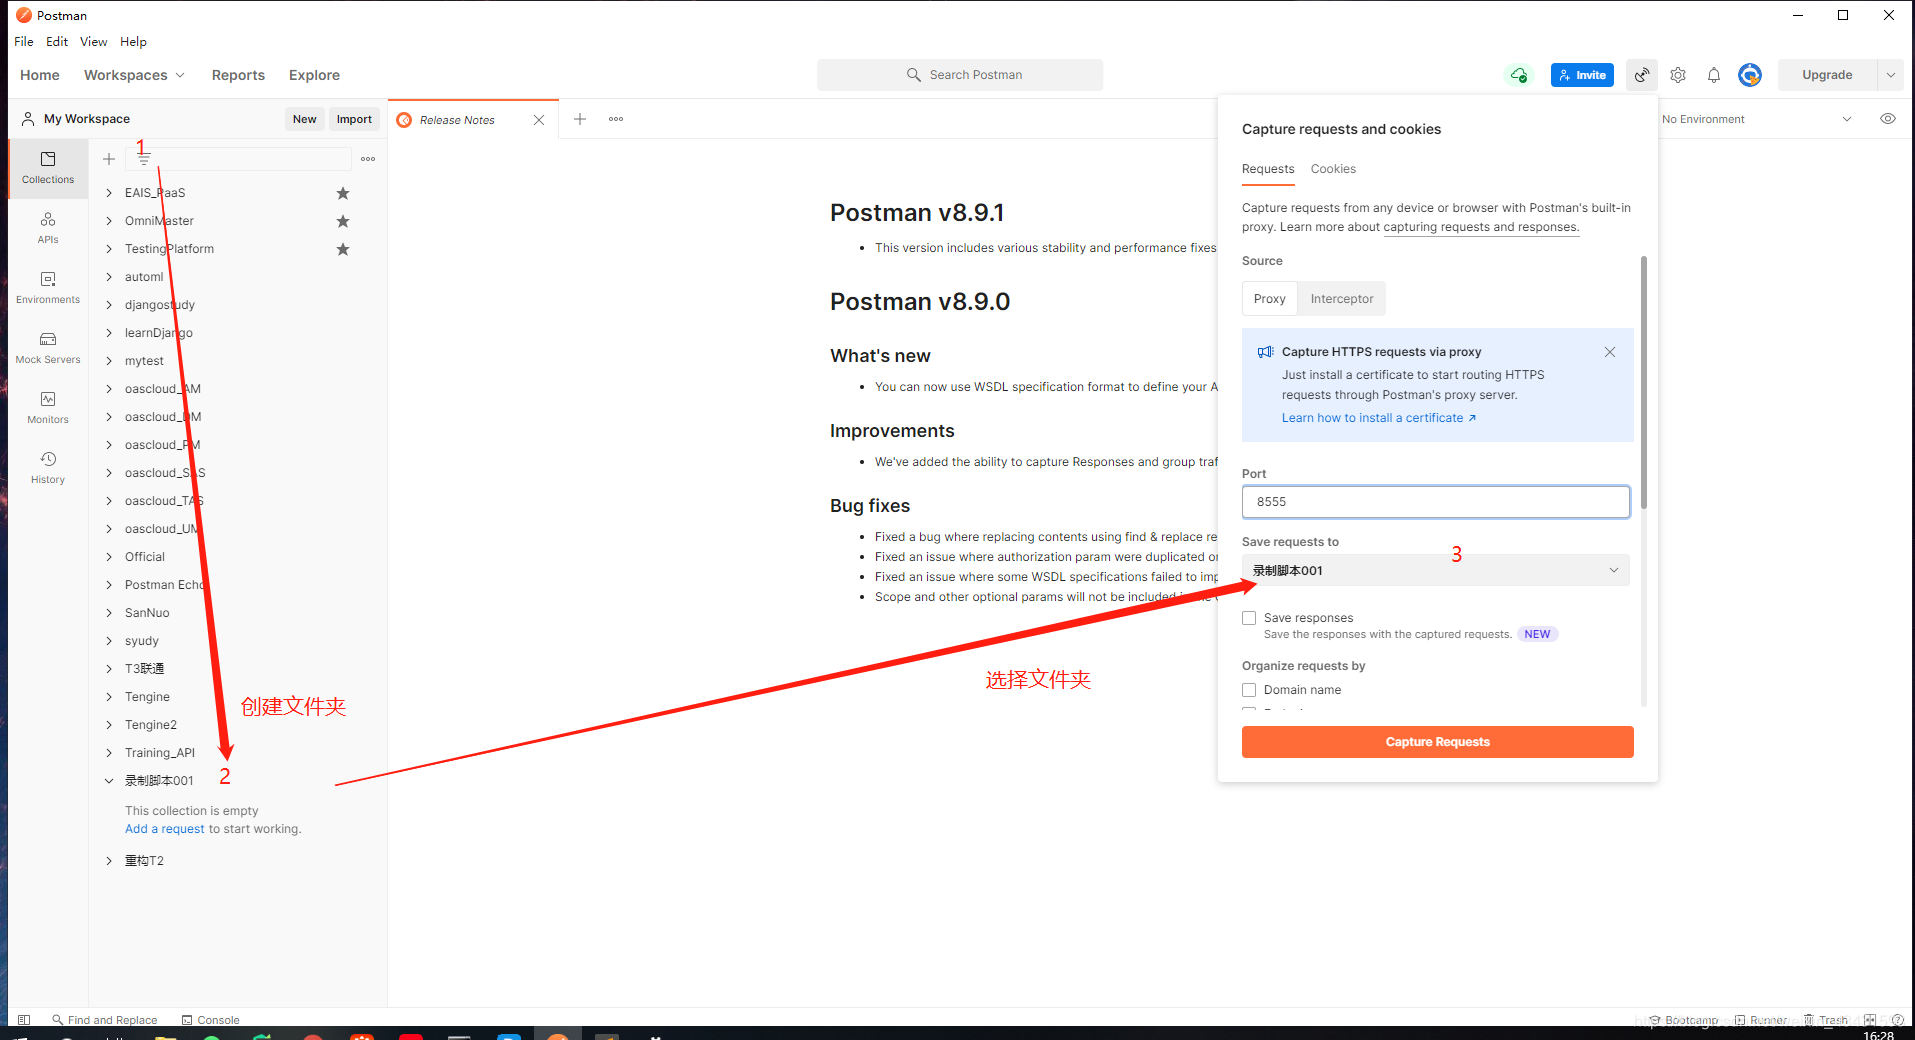Open the user avatar menu
This screenshot has width=1915, height=1040.
coord(1750,75)
